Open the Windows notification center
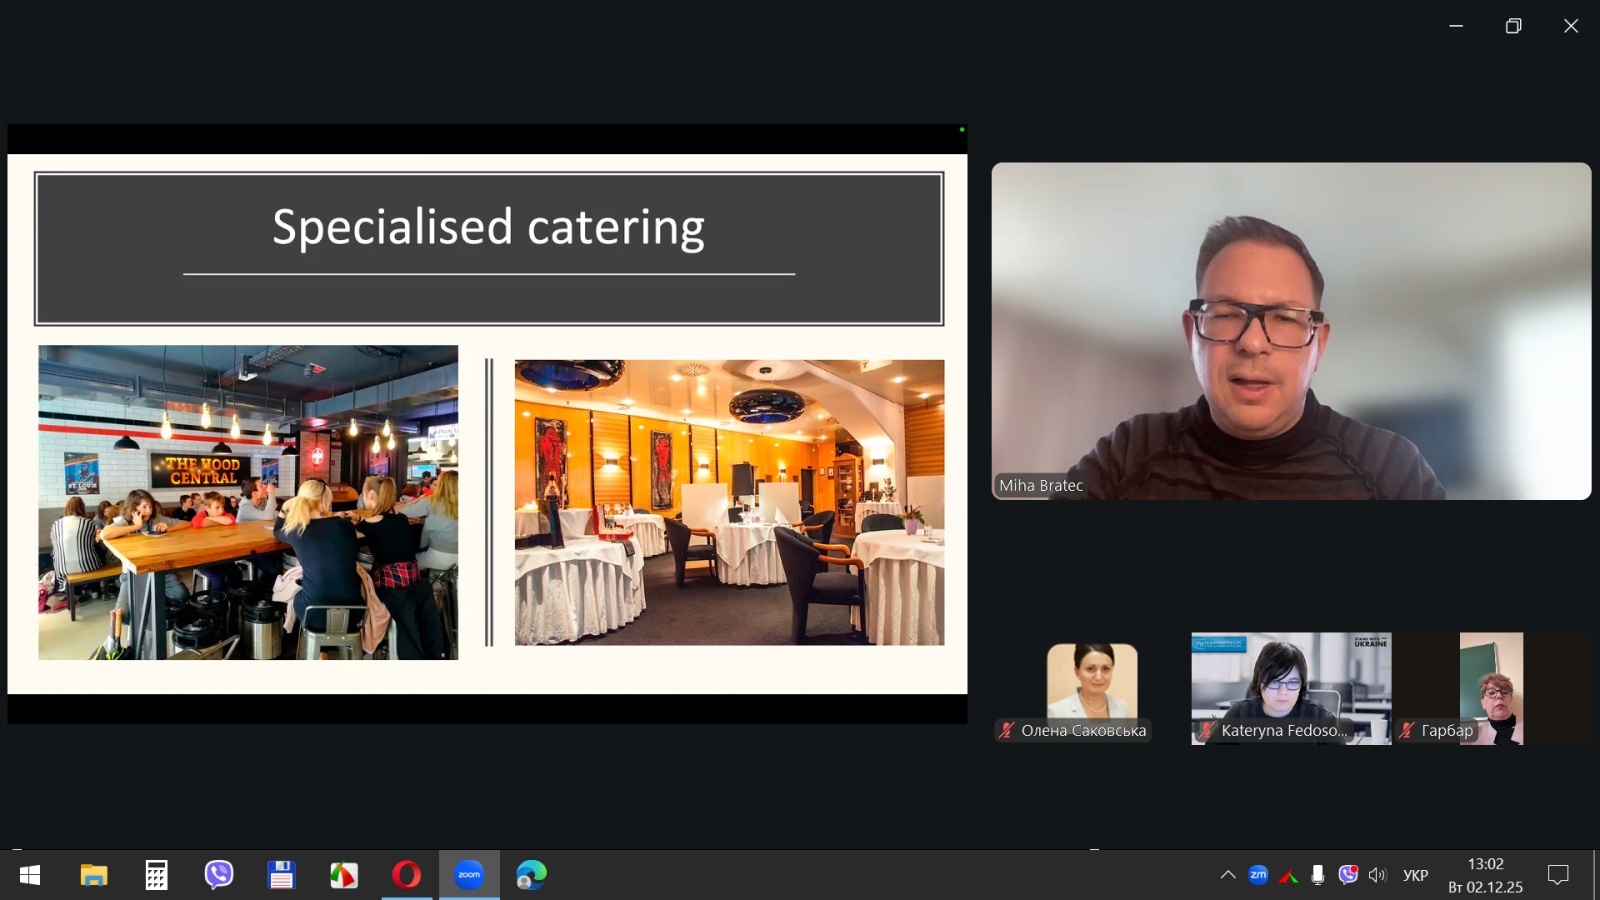Image resolution: width=1600 pixels, height=900 pixels. 1558,875
